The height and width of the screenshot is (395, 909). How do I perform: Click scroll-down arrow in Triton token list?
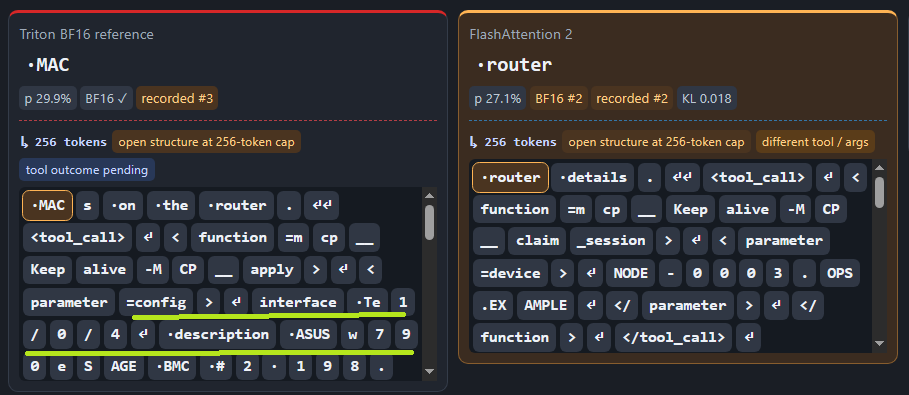(x=430, y=371)
